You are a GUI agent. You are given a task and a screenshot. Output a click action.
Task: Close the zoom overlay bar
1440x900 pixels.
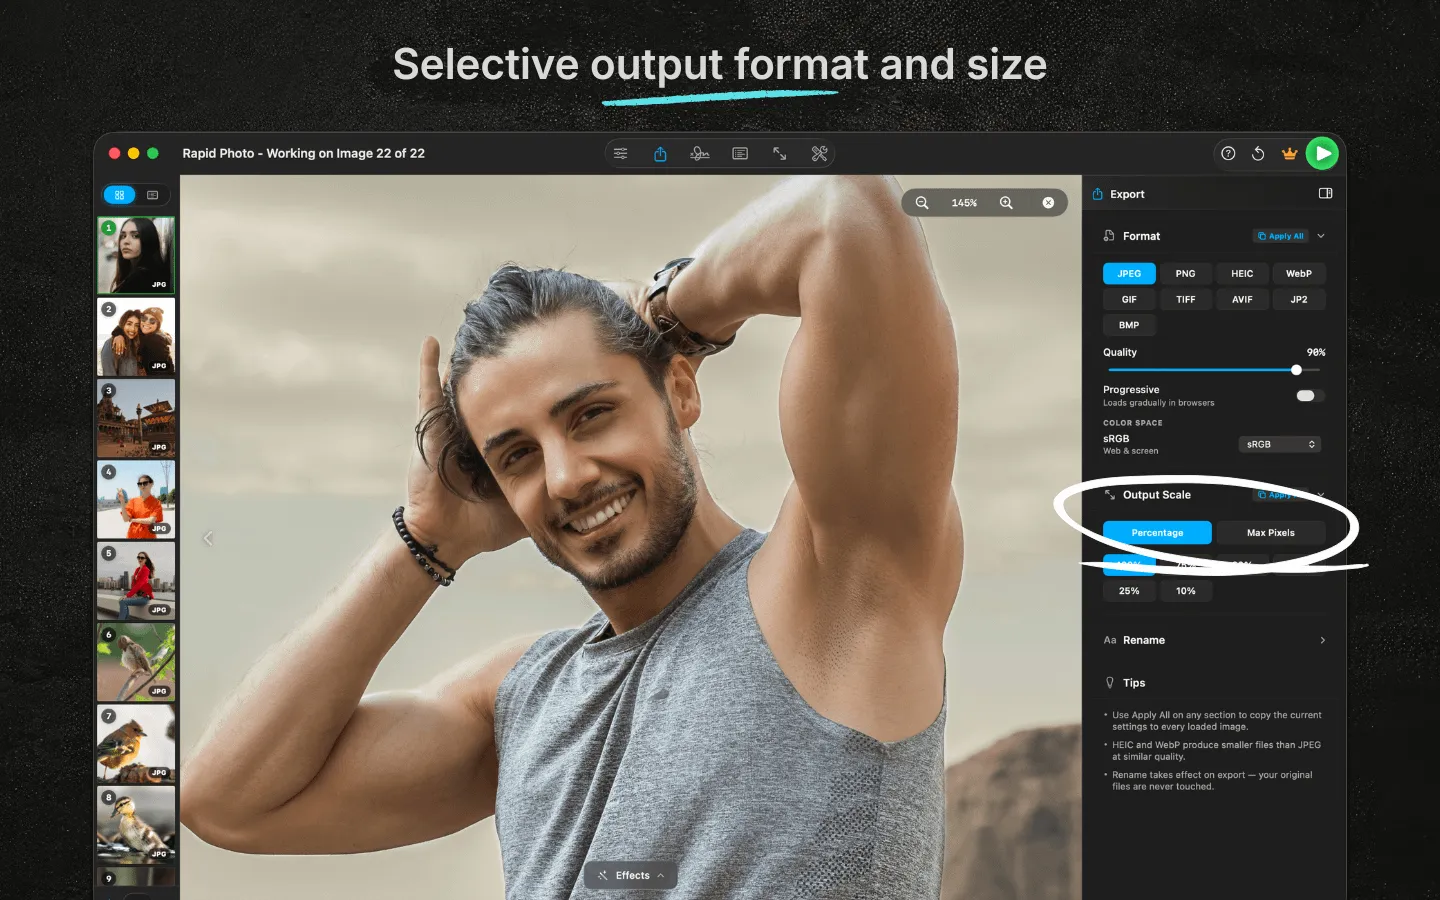coord(1048,203)
